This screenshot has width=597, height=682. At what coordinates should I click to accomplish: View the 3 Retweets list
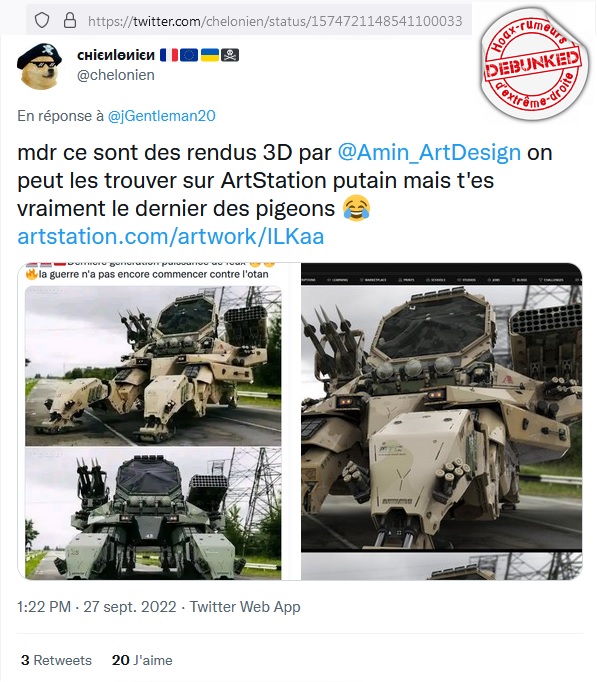click(56, 660)
